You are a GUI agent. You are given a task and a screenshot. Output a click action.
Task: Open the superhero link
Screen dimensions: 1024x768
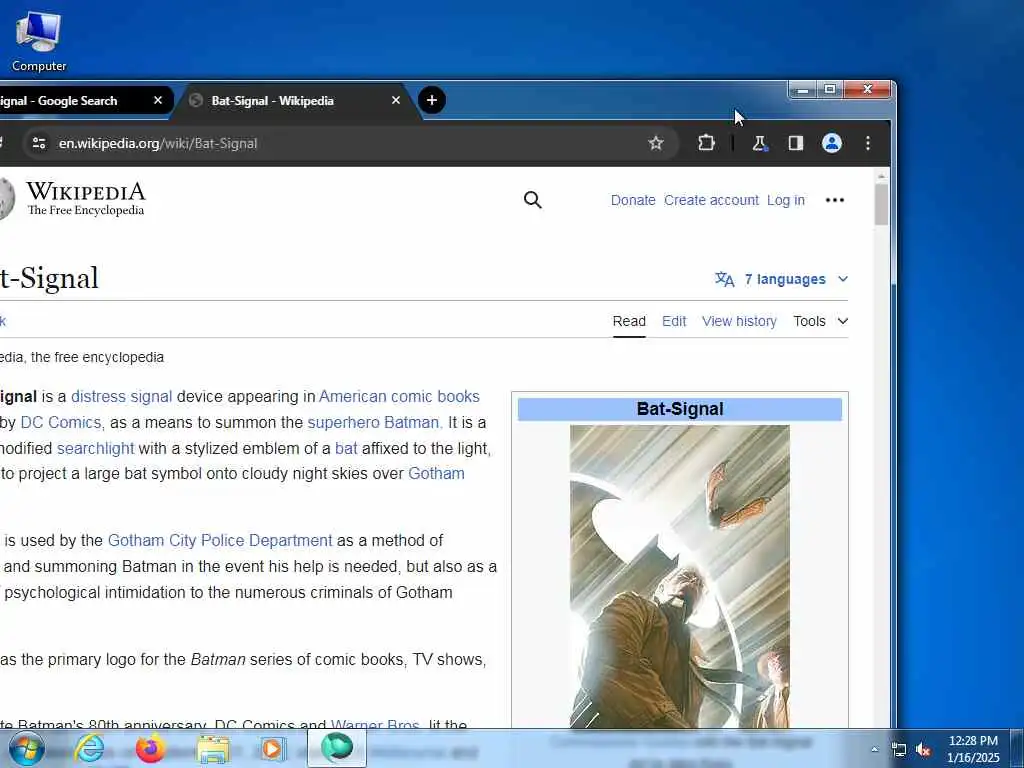343,423
